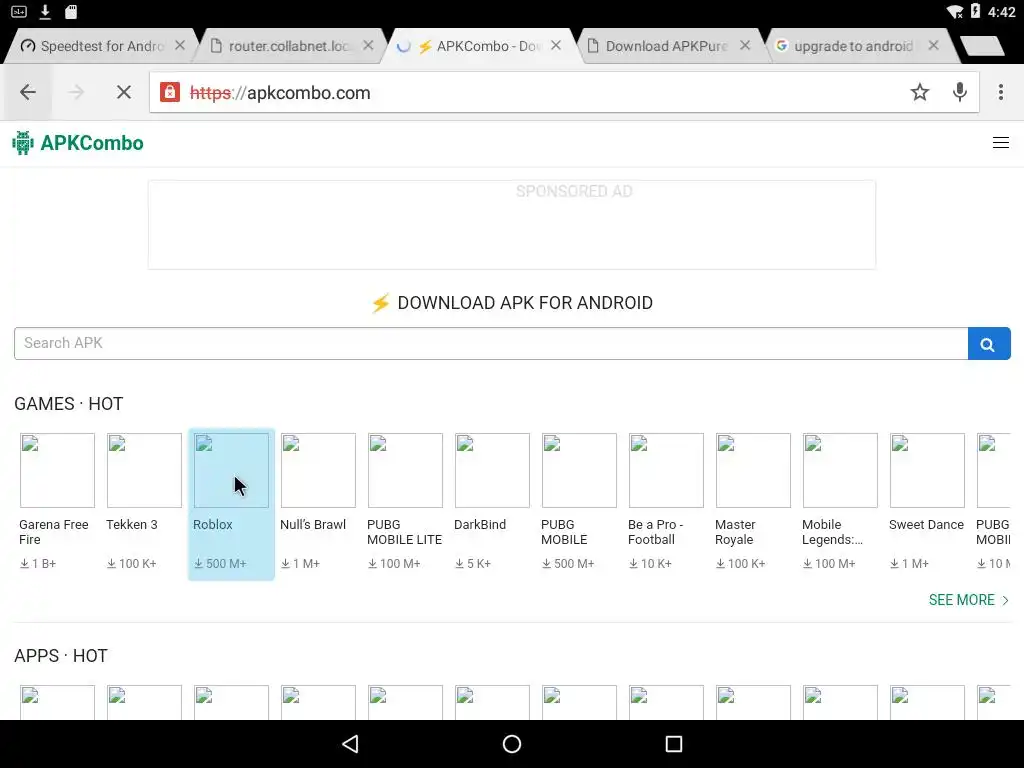Click PUBG MOBILE 500 M+ download count
1024x768 pixels.
(568, 563)
